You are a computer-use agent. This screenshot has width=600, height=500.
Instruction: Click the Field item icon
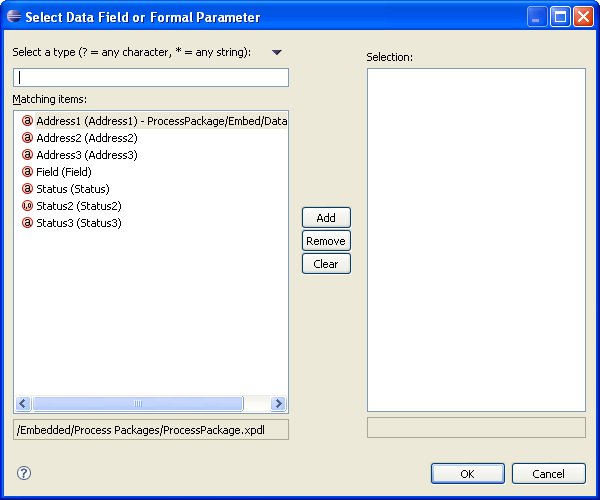28,172
